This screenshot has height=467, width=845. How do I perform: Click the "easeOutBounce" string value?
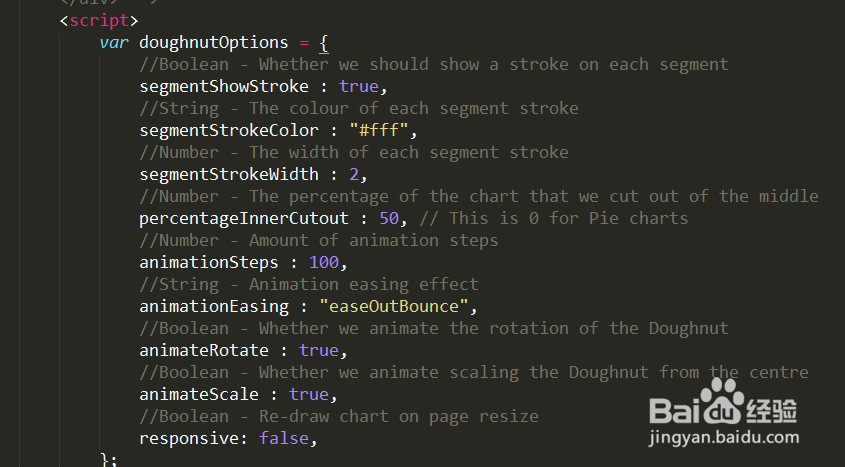pyautogui.click(x=393, y=306)
